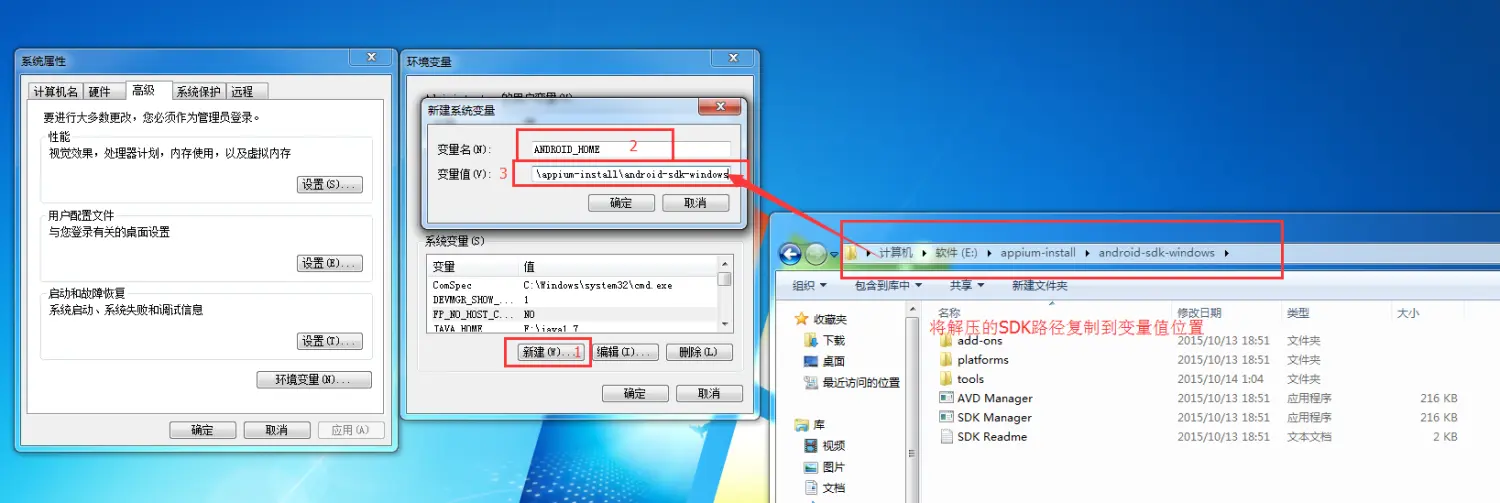Click the 桌面 icon in sidebar
Image resolution: width=1500 pixels, height=503 pixels.
click(x=811, y=361)
